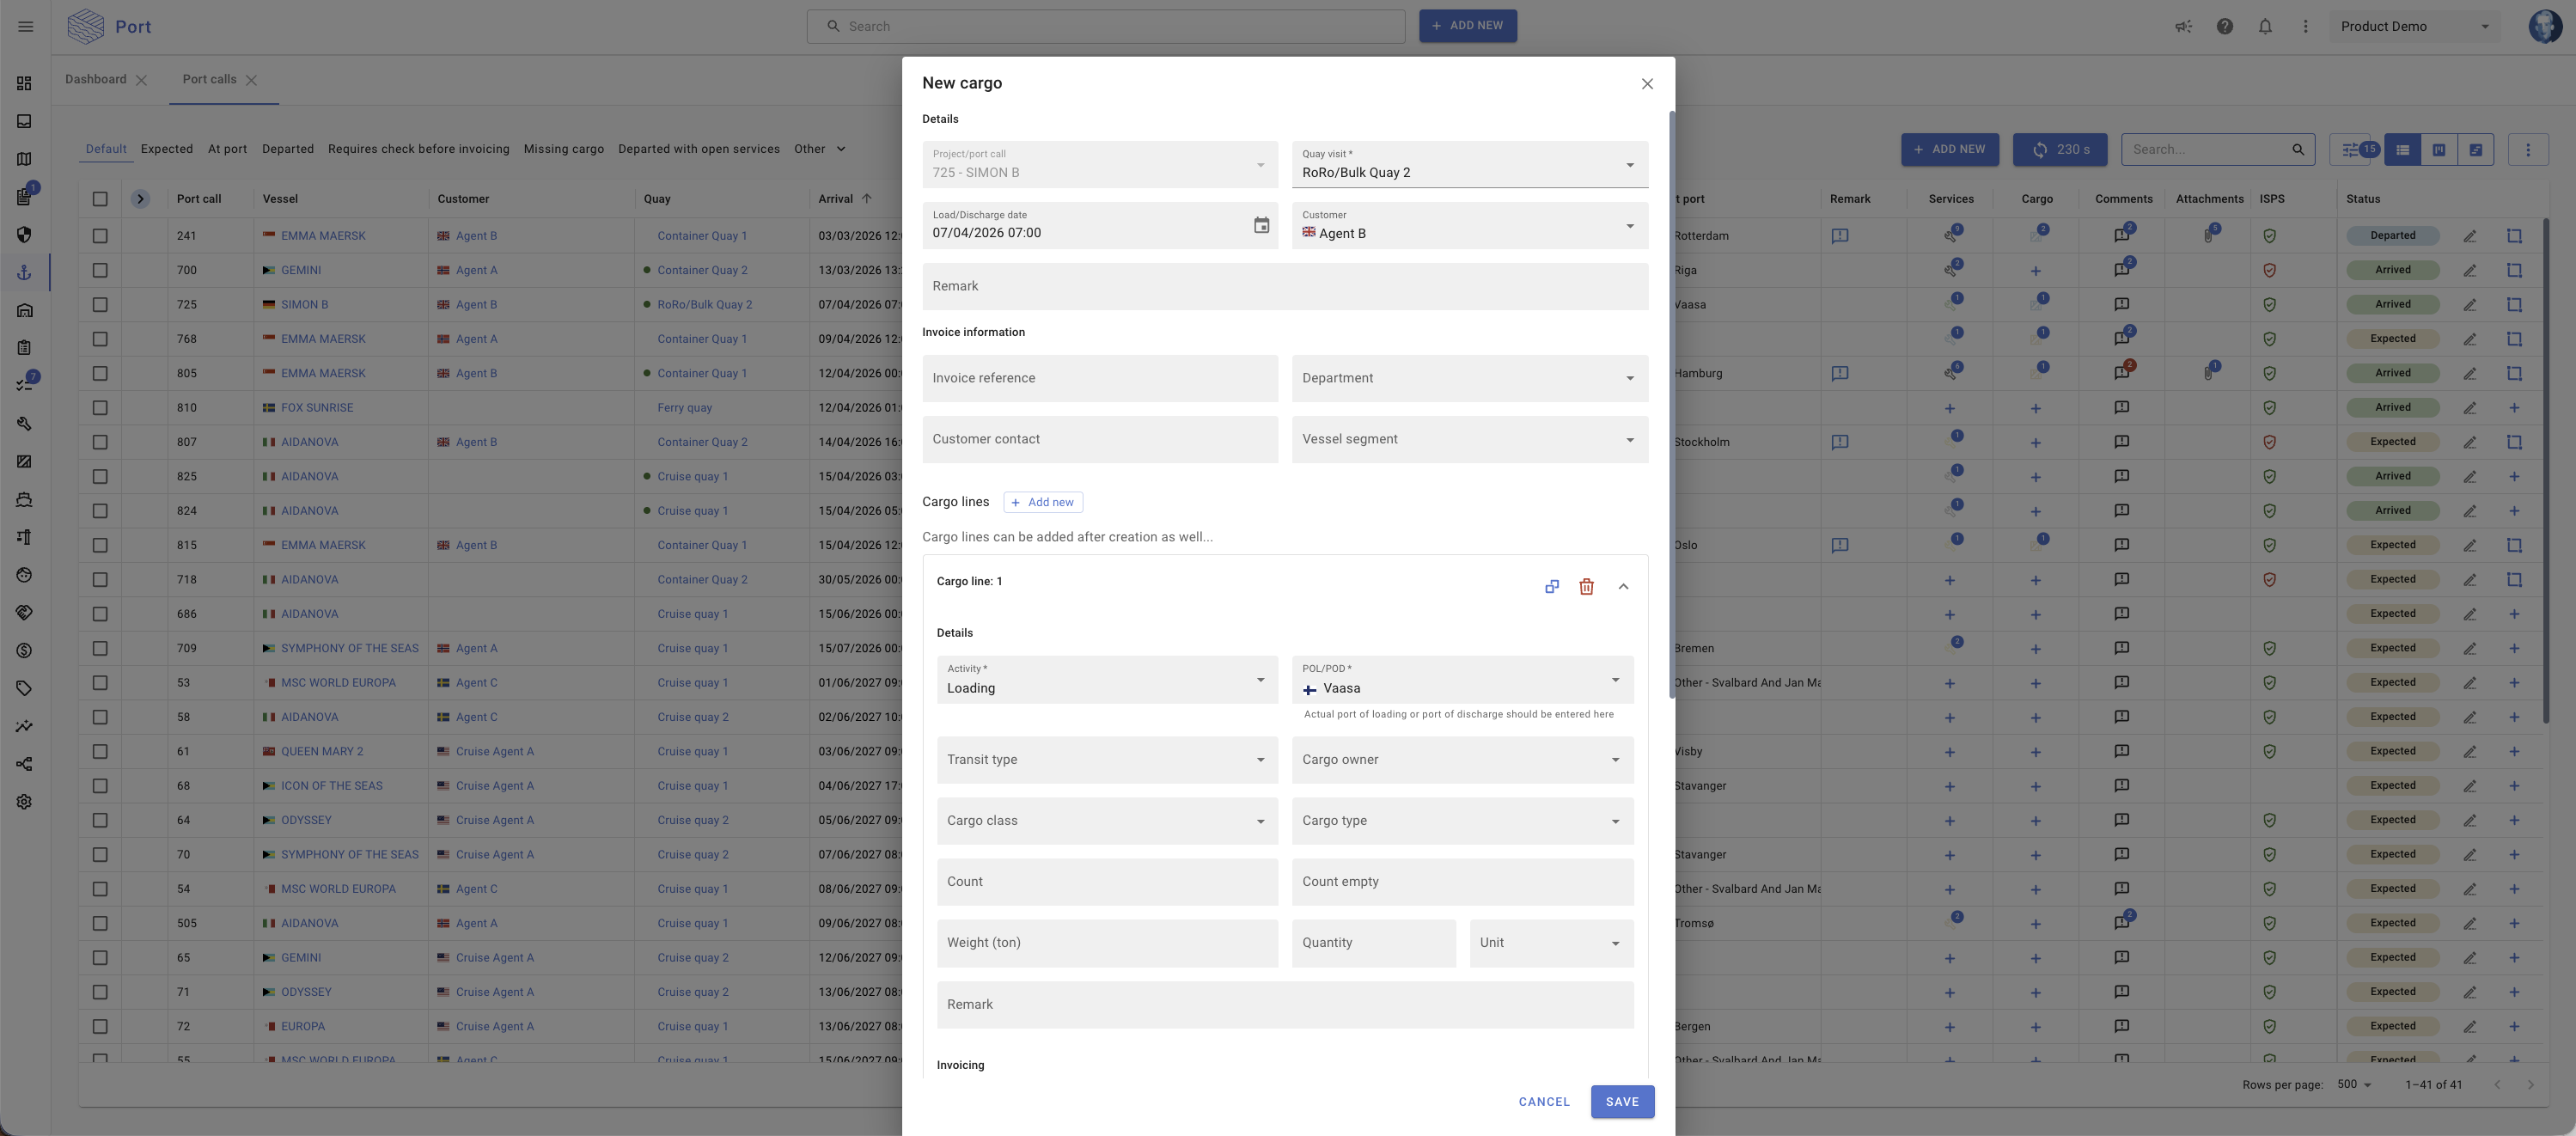This screenshot has width=2576, height=1136.
Task: Click edit pencil for port call 241
Action: click(x=2469, y=236)
